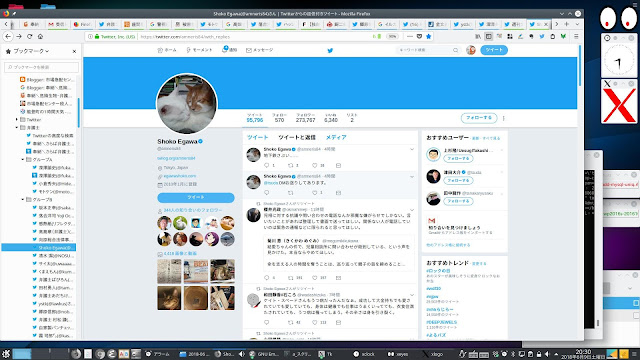The image size is (640, 360).
Task: Close the bookmarks sidebar with the X
Action: 74,51
